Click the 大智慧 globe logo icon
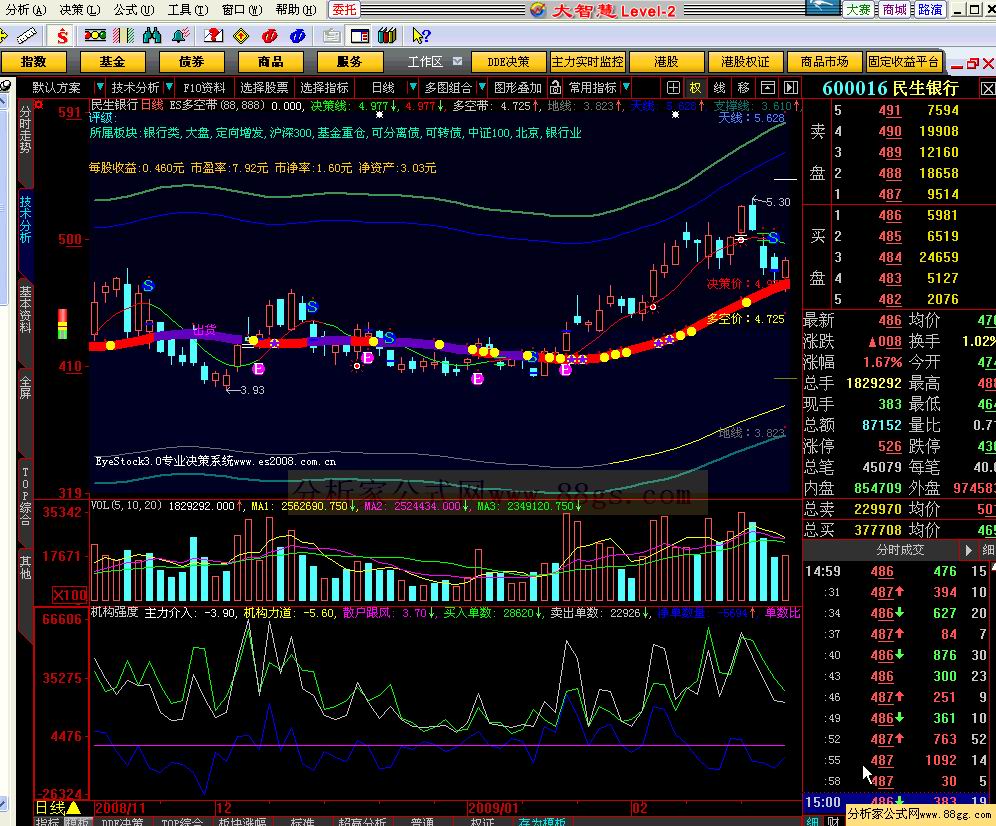Screen dimensions: 996x826 pyautogui.click(x=538, y=10)
